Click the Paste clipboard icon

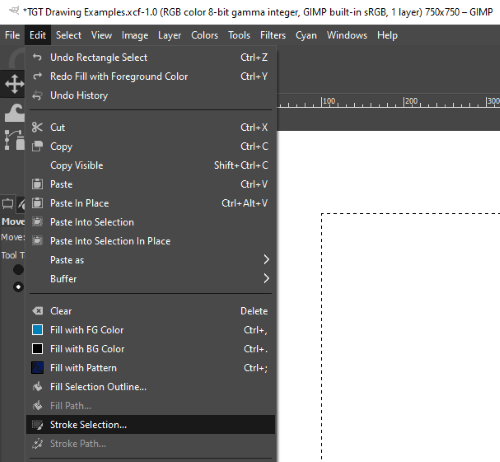coord(37,184)
